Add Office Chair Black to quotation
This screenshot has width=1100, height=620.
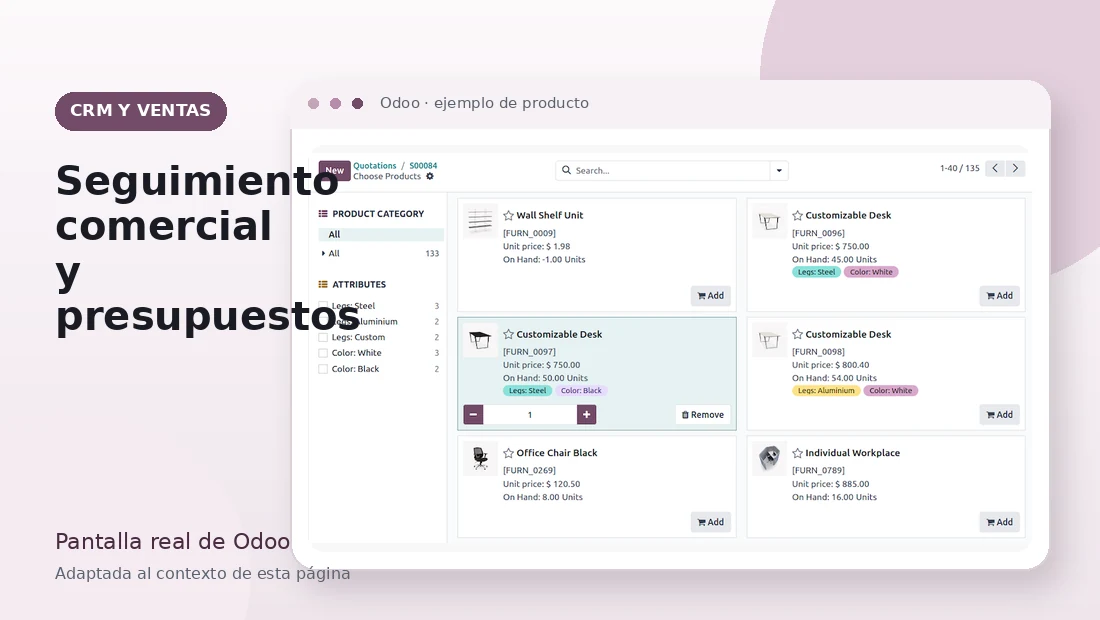711,522
